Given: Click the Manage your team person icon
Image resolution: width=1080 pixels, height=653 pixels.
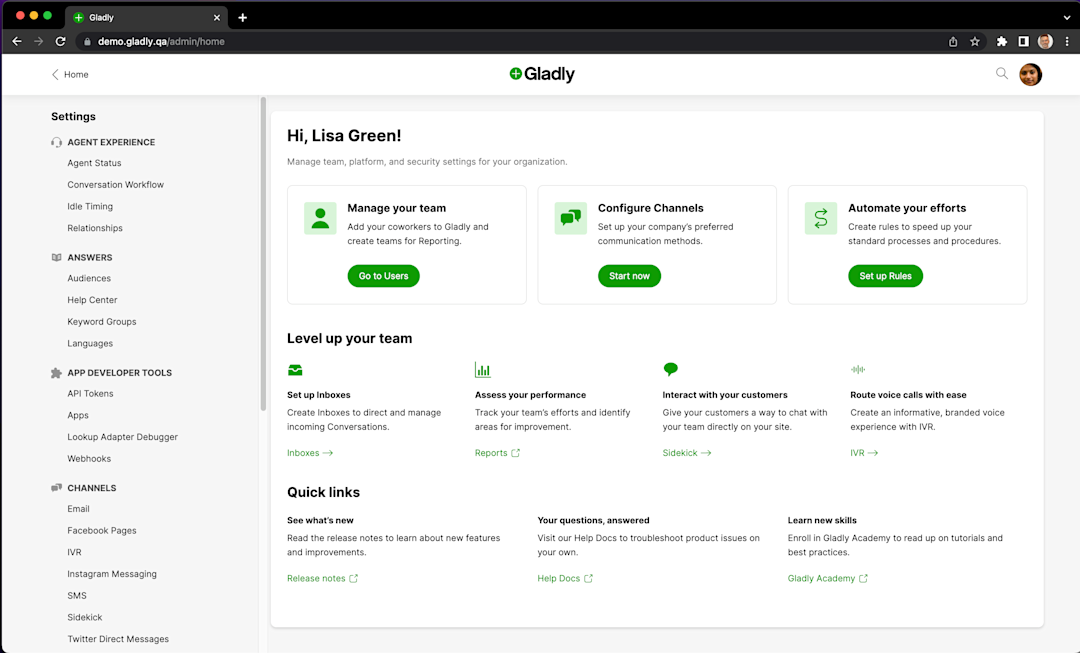Looking at the screenshot, I should (320, 218).
